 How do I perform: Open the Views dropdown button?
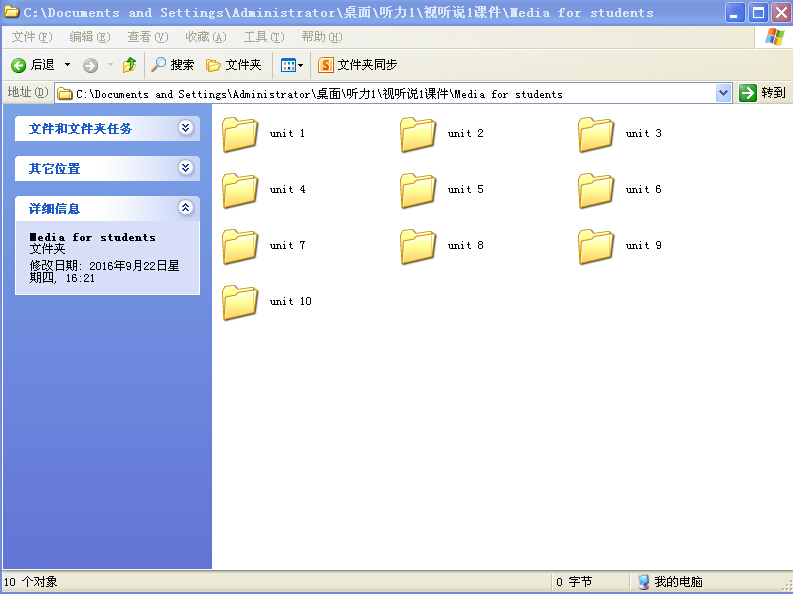point(291,65)
